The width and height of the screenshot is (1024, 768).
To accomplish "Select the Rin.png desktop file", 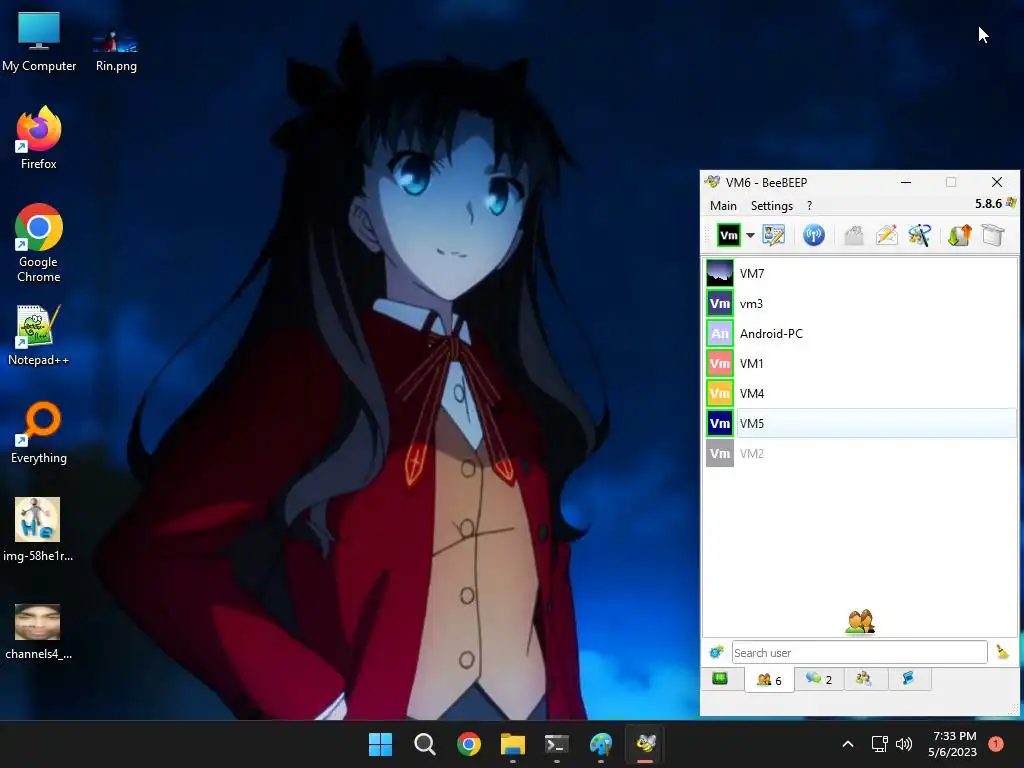I will [x=116, y=51].
